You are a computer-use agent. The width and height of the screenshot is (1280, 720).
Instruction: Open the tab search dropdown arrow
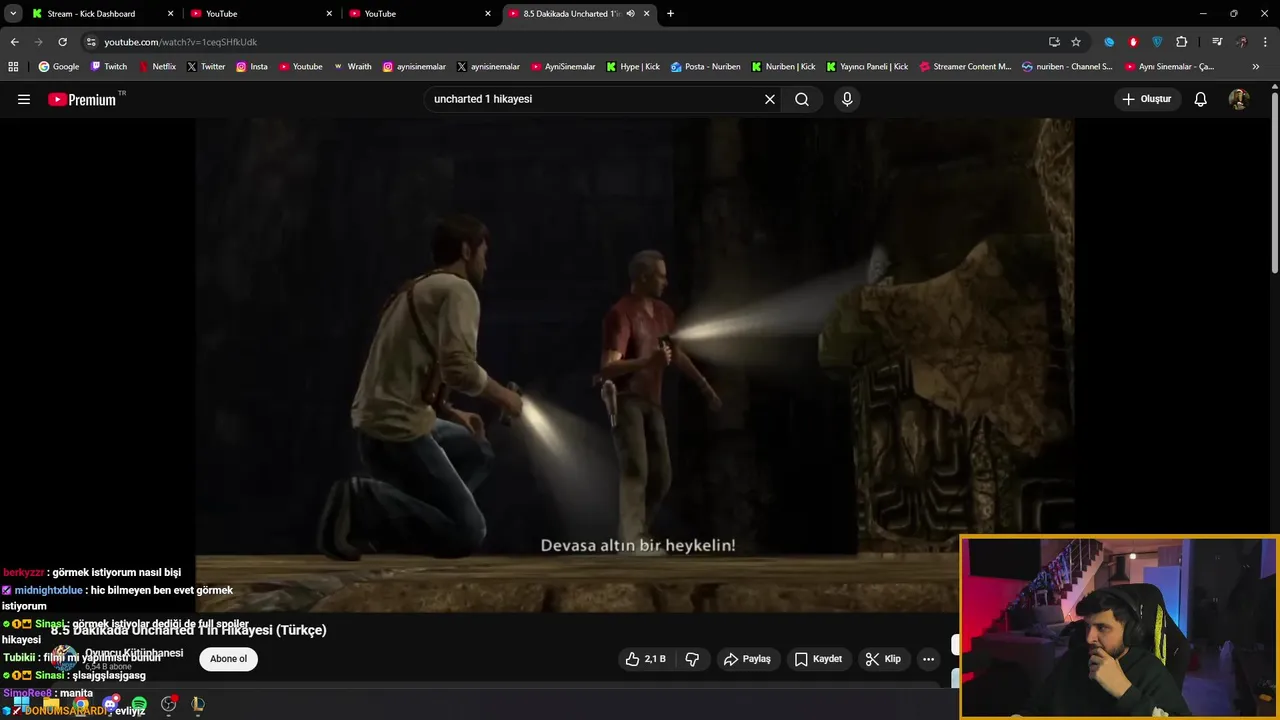[x=13, y=14]
